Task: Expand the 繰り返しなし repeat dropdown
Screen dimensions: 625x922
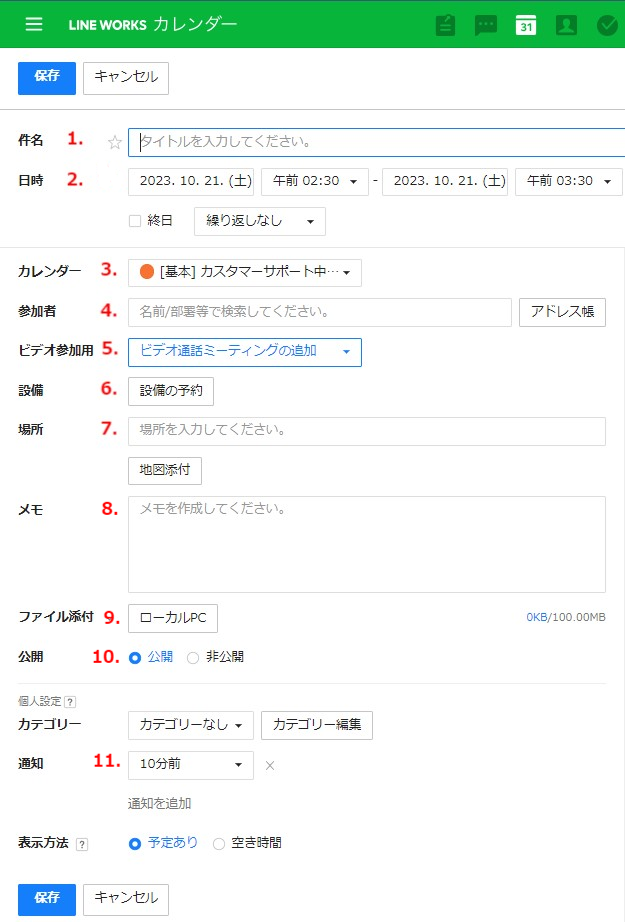Action: (259, 221)
